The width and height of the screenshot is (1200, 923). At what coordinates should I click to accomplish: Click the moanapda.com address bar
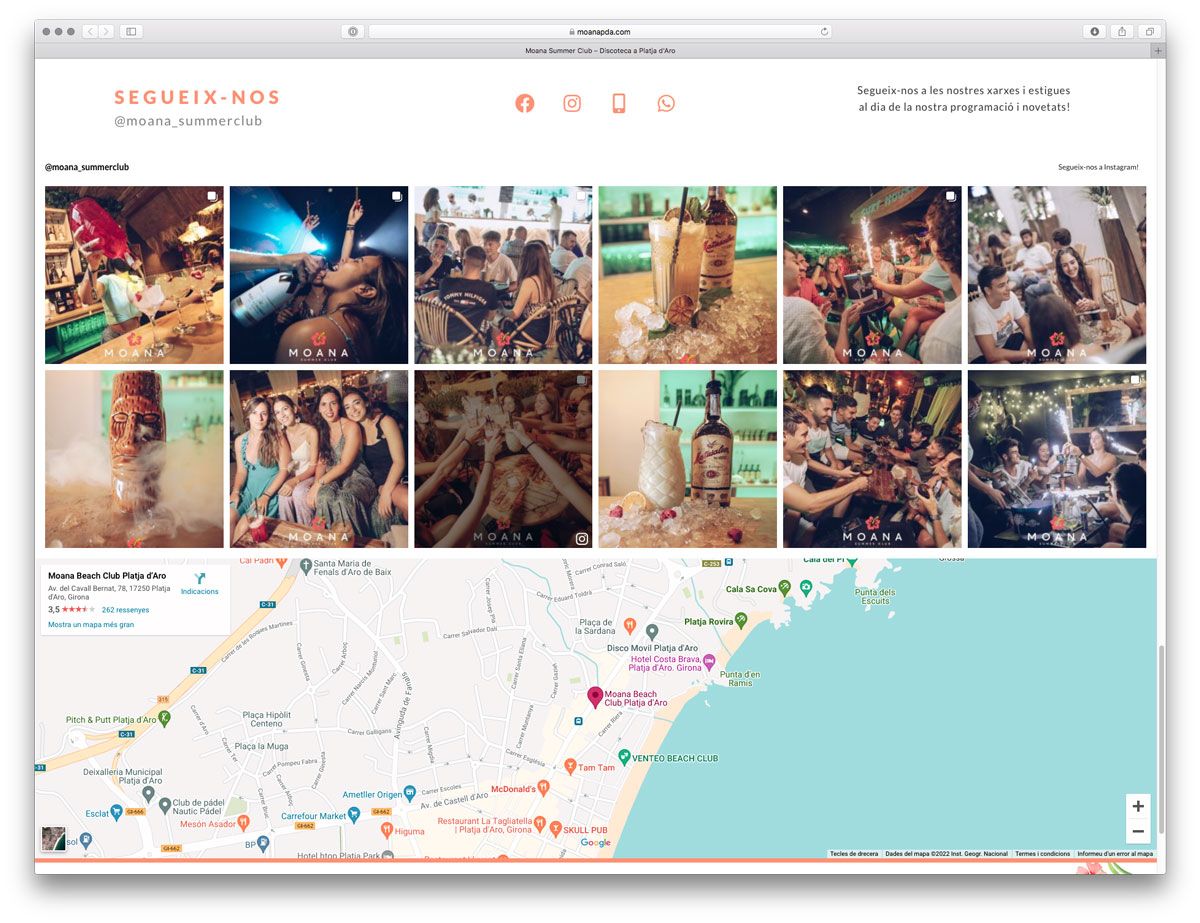[601, 32]
